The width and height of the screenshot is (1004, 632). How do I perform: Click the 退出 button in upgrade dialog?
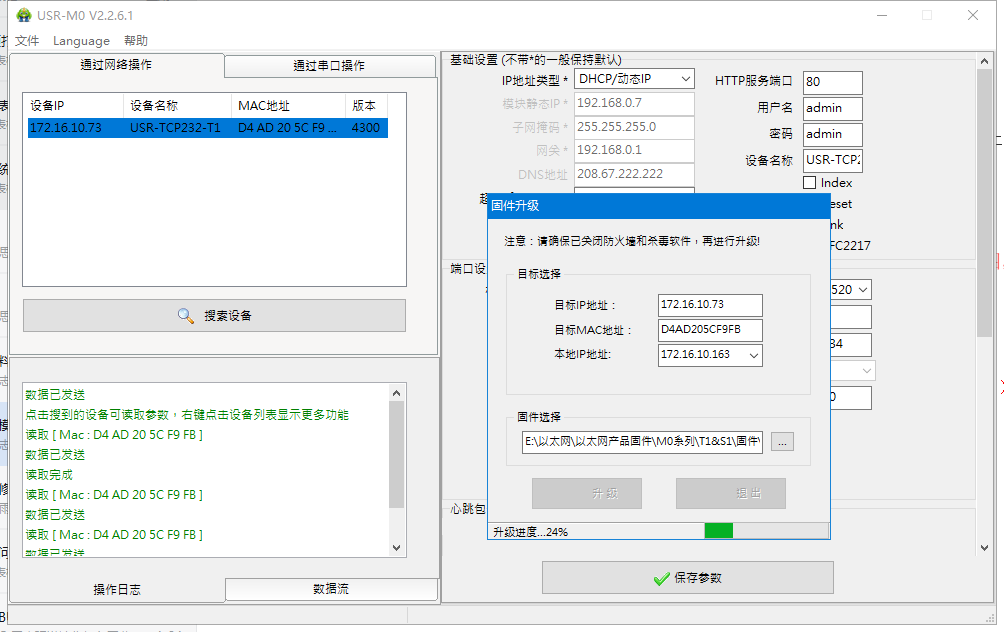(730, 494)
